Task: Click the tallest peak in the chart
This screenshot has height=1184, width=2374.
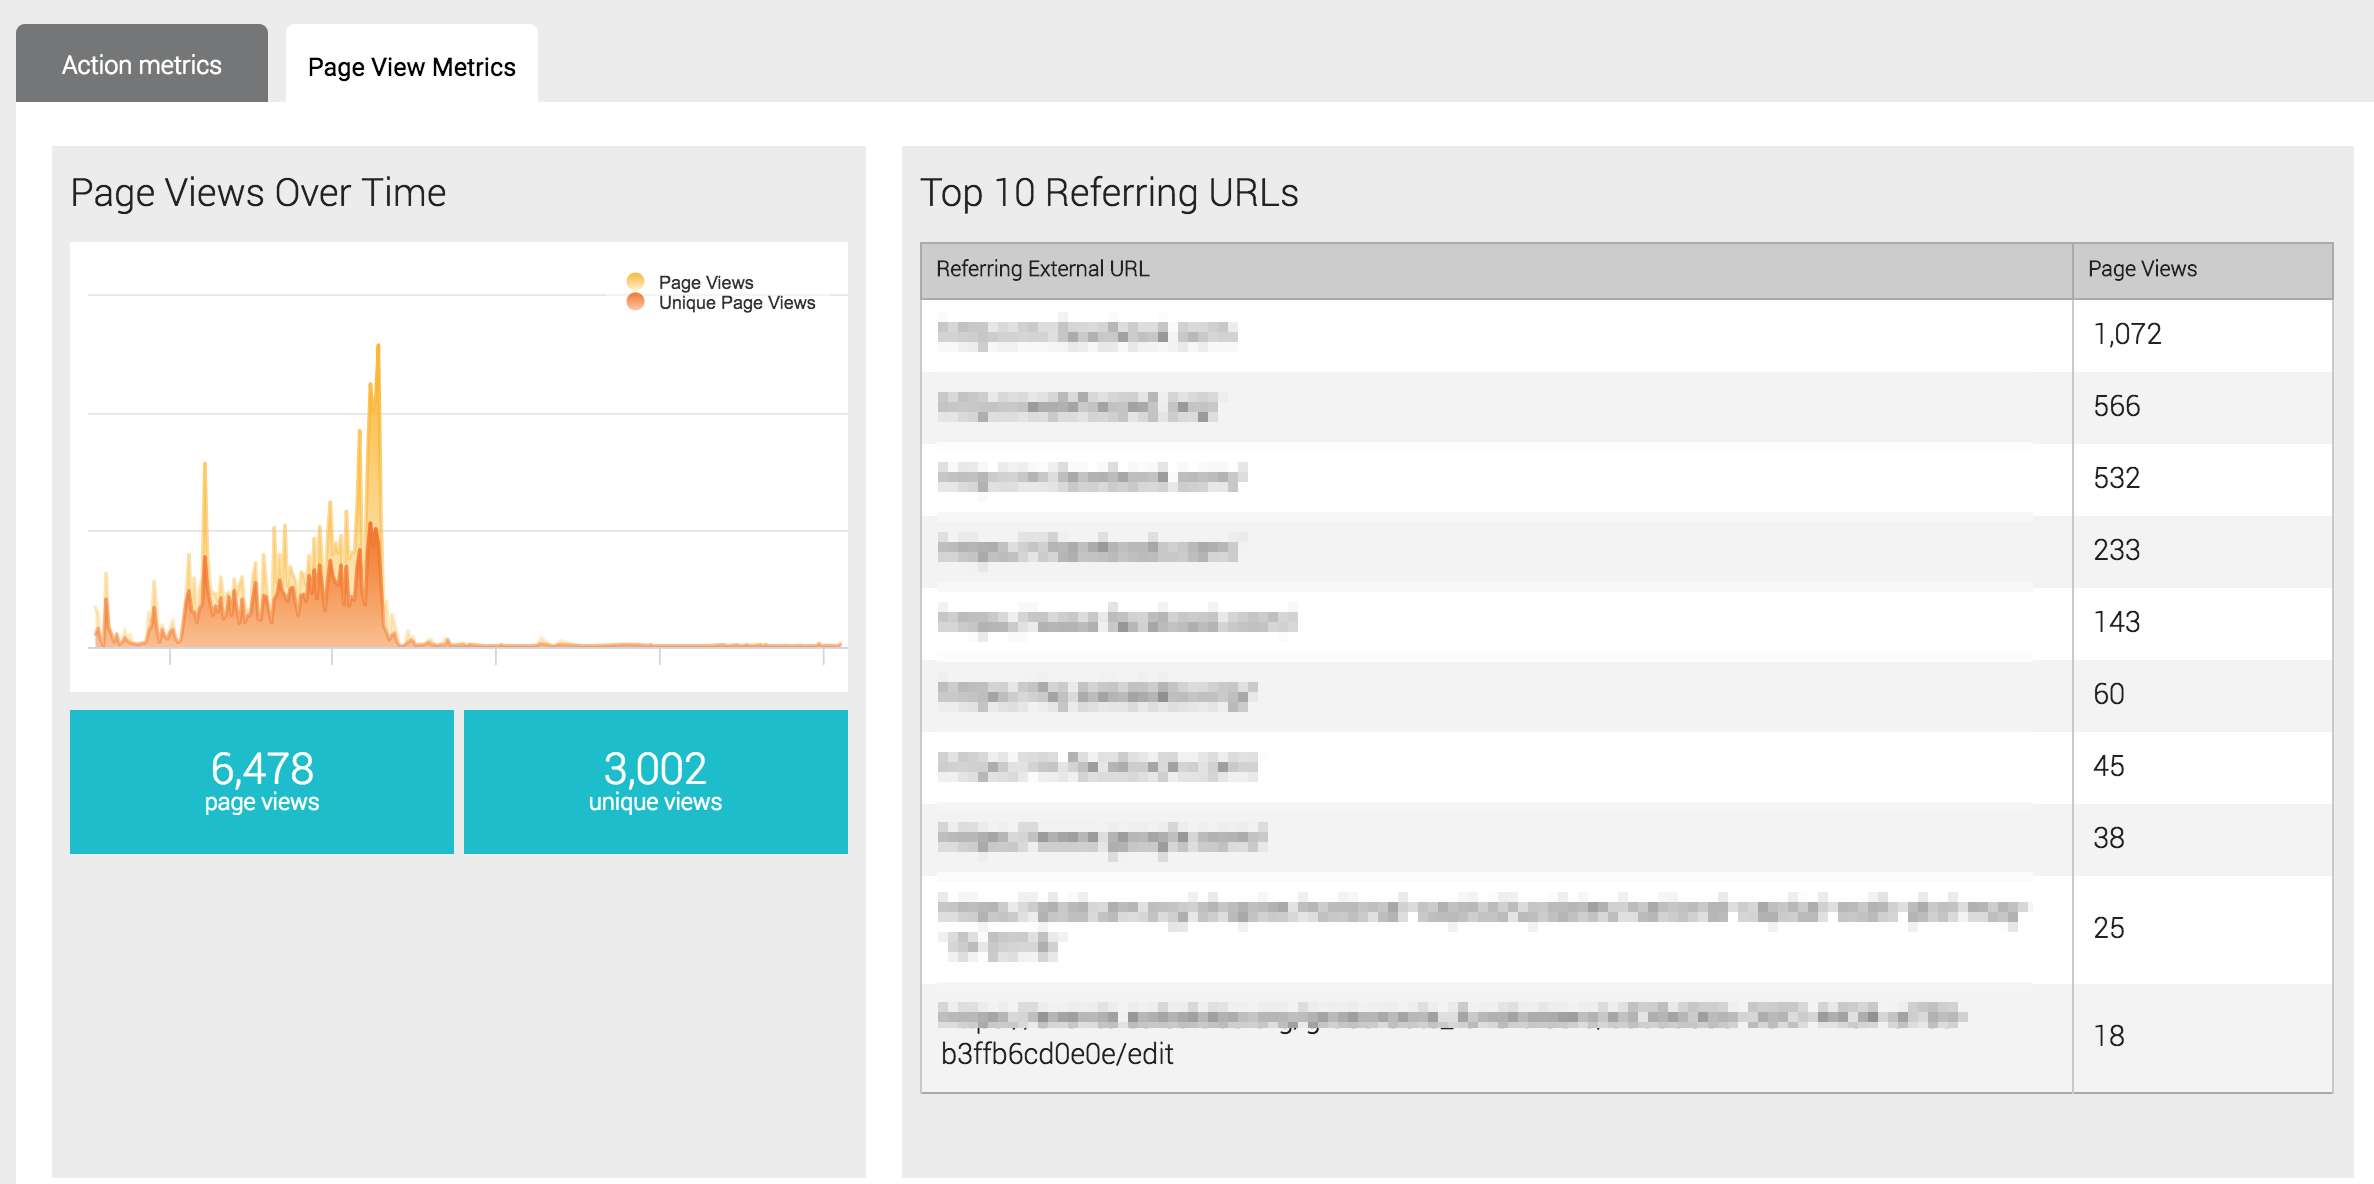Action: coord(378,348)
